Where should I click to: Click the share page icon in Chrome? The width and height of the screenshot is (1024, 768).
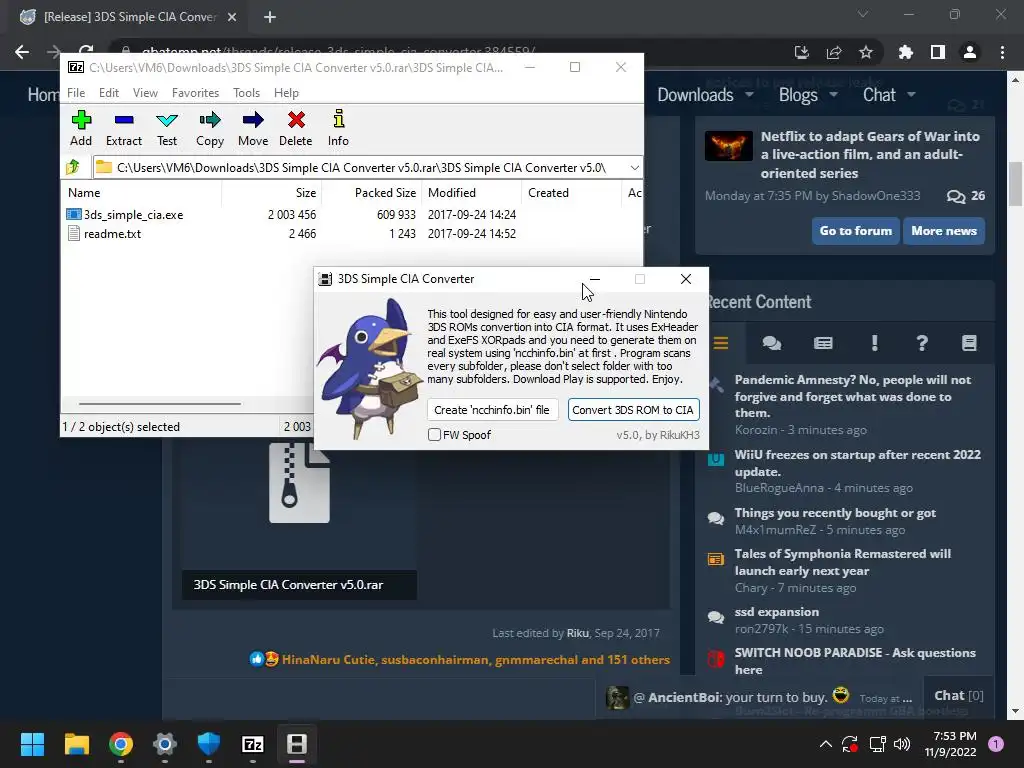(833, 52)
